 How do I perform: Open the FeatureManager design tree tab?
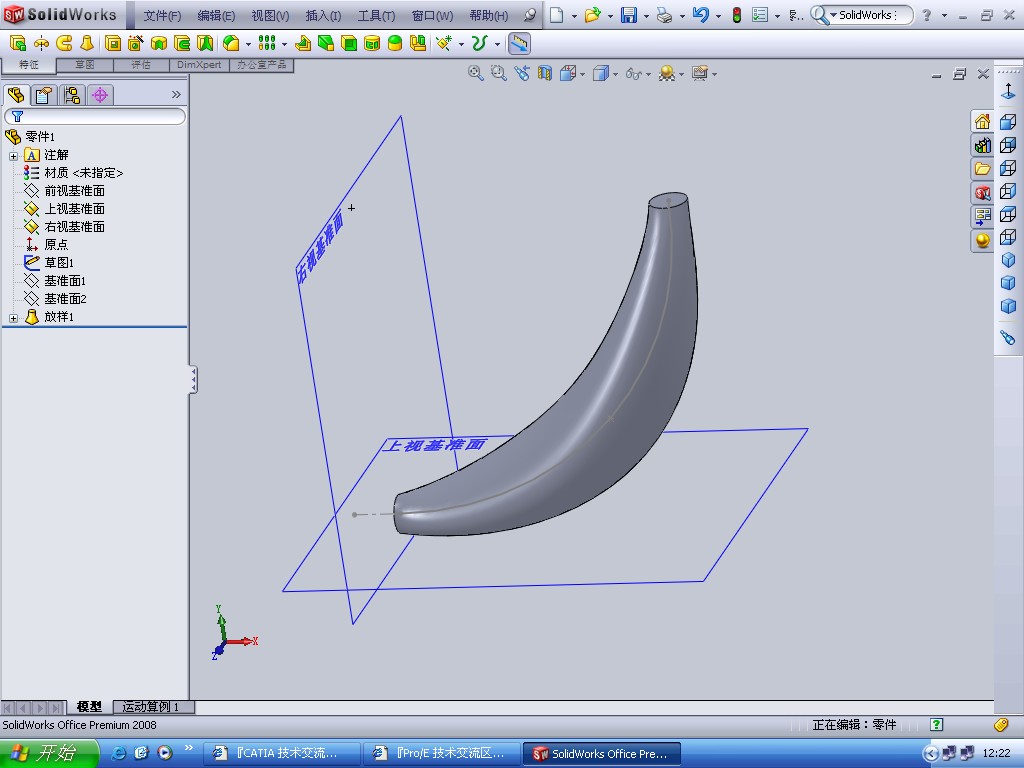tap(16, 95)
